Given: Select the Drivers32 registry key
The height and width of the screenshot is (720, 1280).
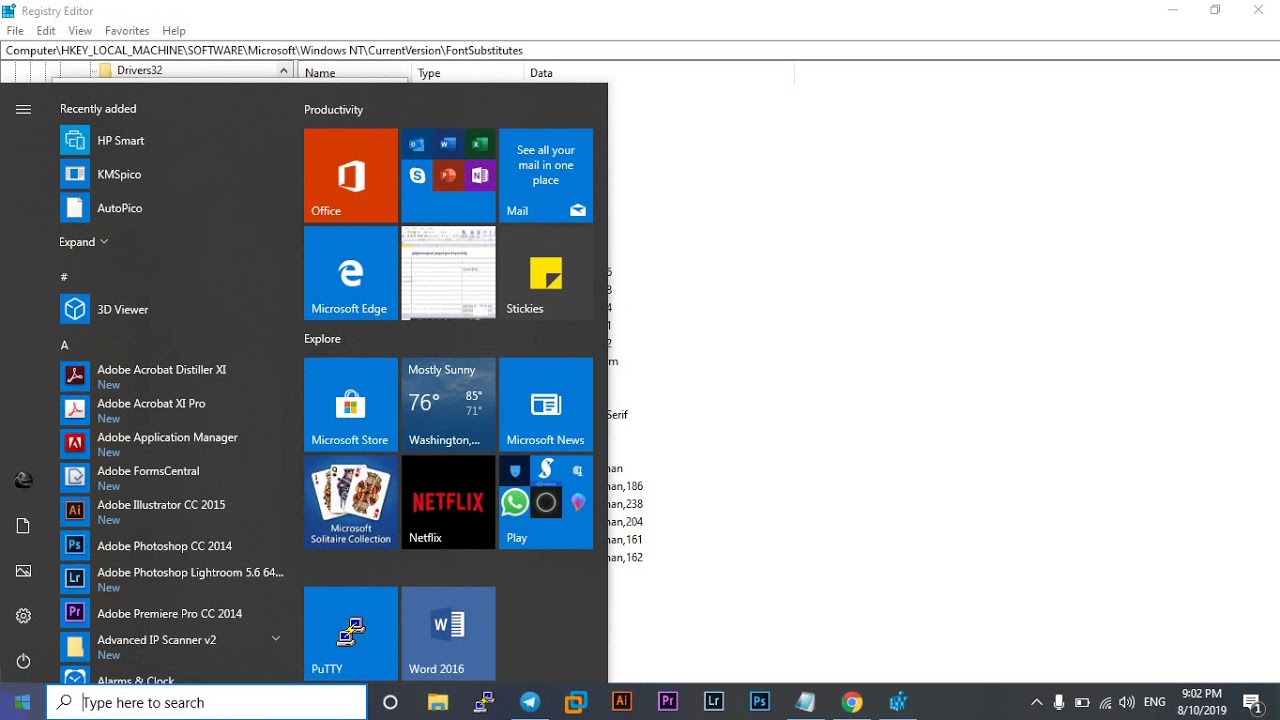Looking at the screenshot, I should coord(139,71).
